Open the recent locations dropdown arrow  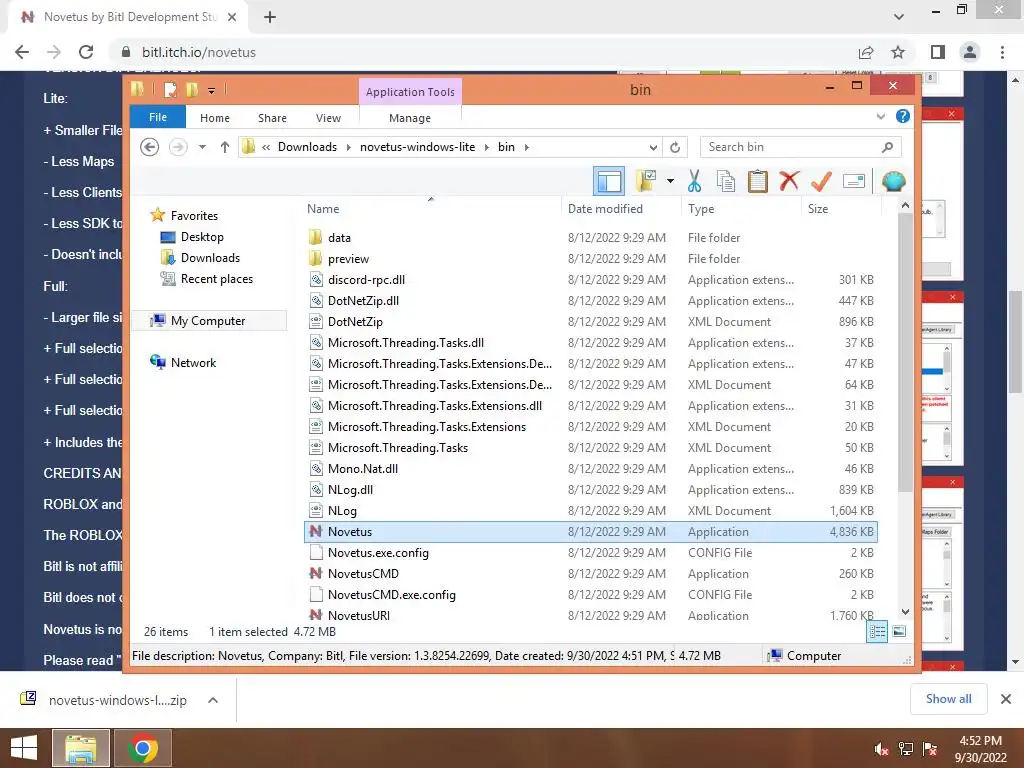[202, 147]
